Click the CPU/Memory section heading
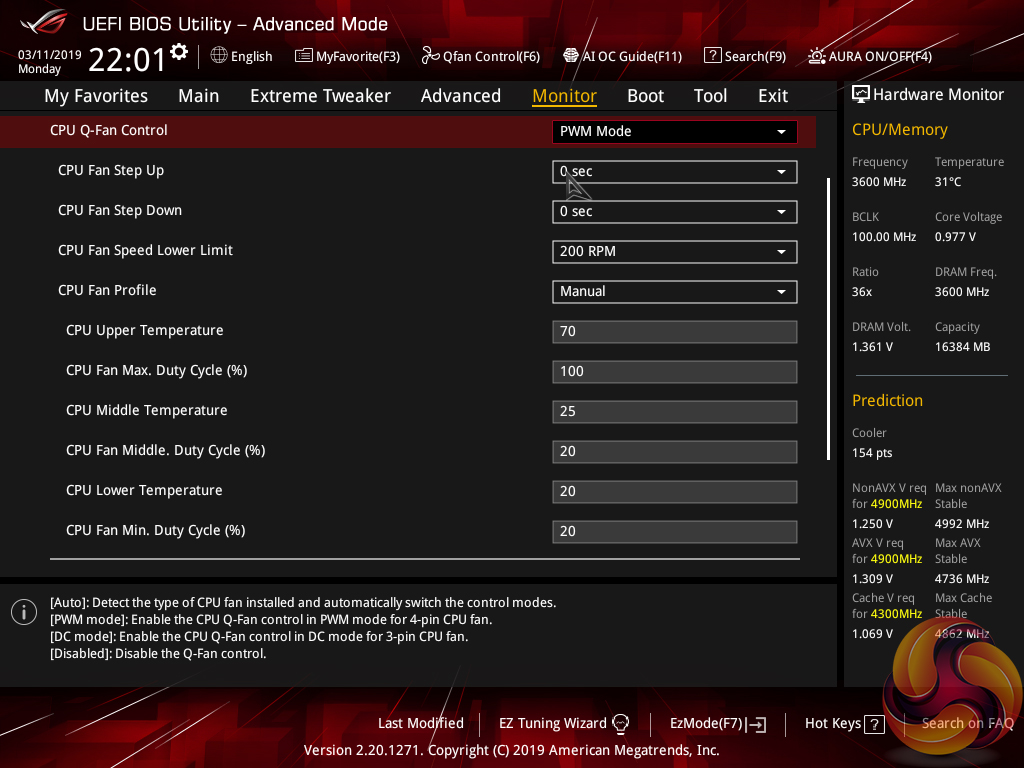Screen dimensions: 1024x768 click(x=899, y=130)
